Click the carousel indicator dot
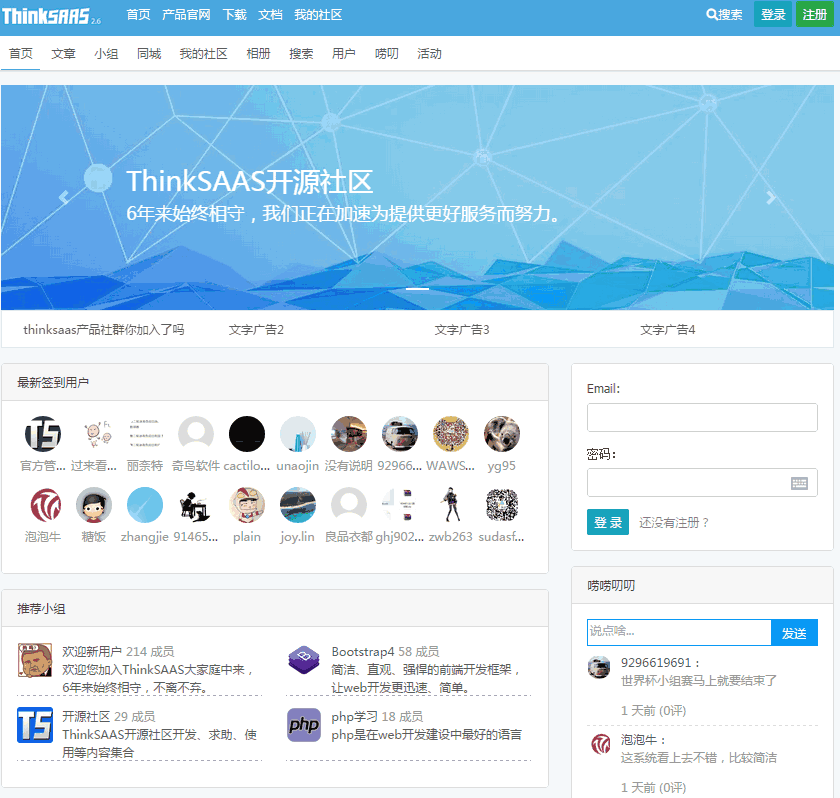The width and height of the screenshot is (840, 798). (x=418, y=288)
